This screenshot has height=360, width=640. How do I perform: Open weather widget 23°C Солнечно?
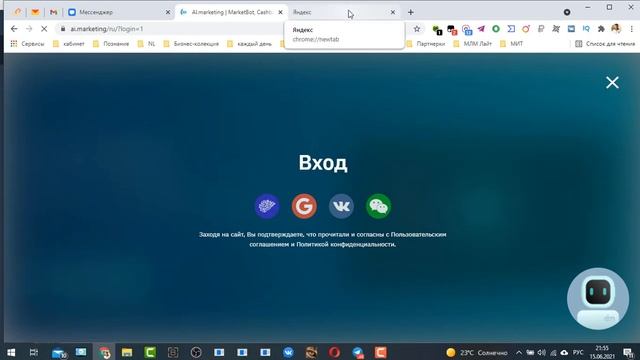pos(477,353)
